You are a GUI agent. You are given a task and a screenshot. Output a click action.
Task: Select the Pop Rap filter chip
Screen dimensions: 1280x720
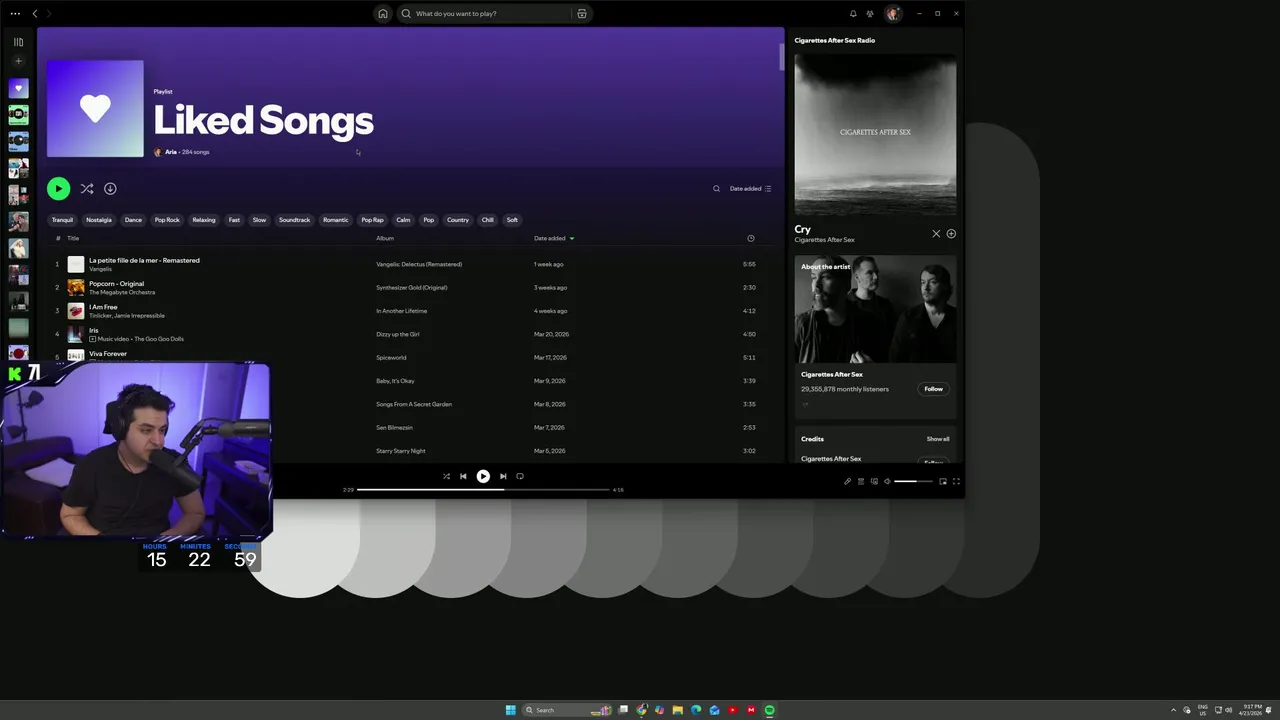tap(372, 220)
